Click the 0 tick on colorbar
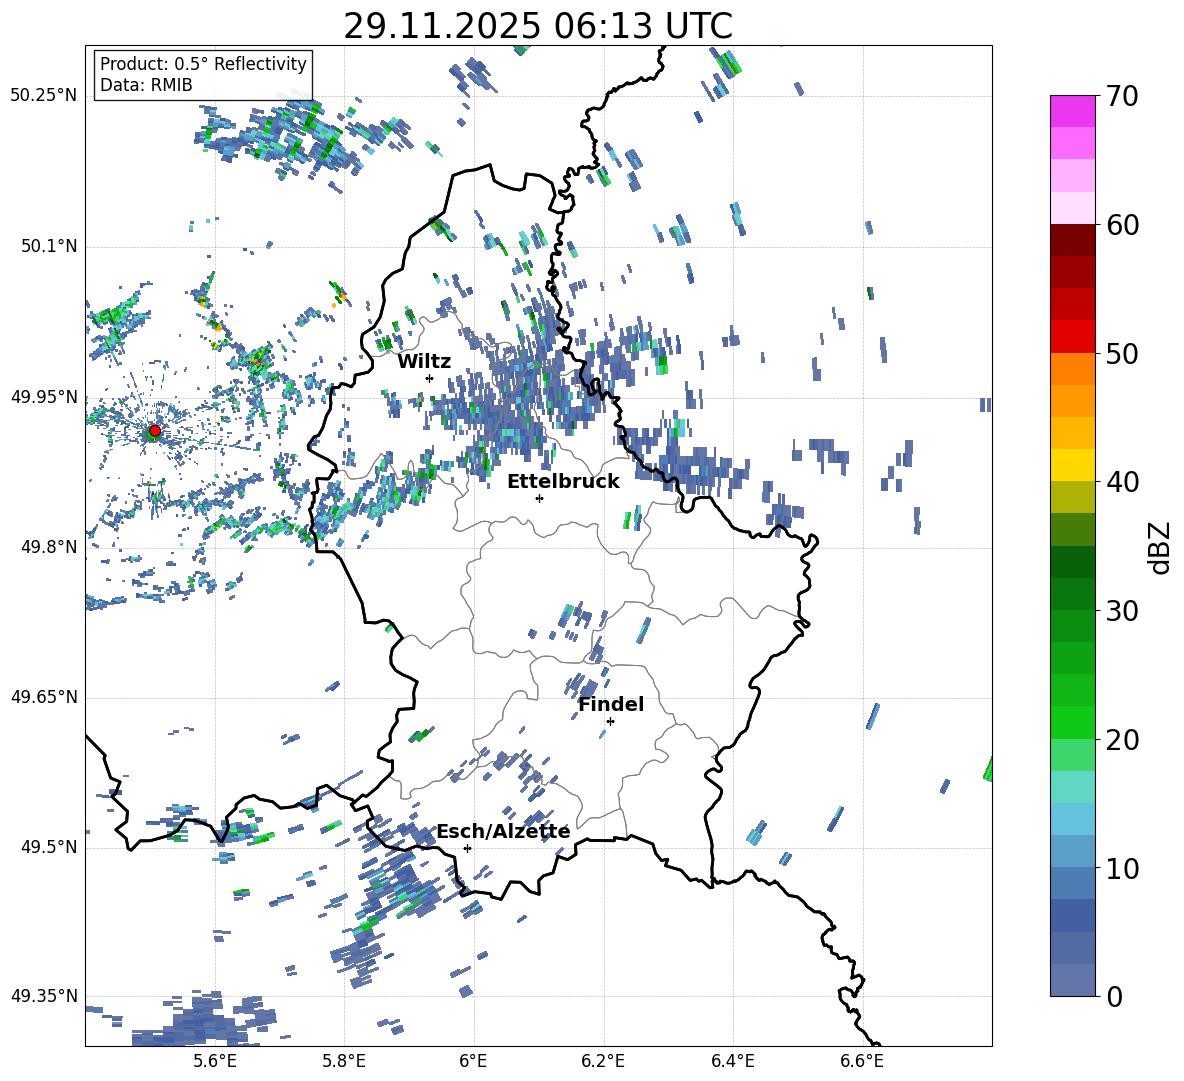Viewport: 1184px width, 1081px height. click(1114, 996)
